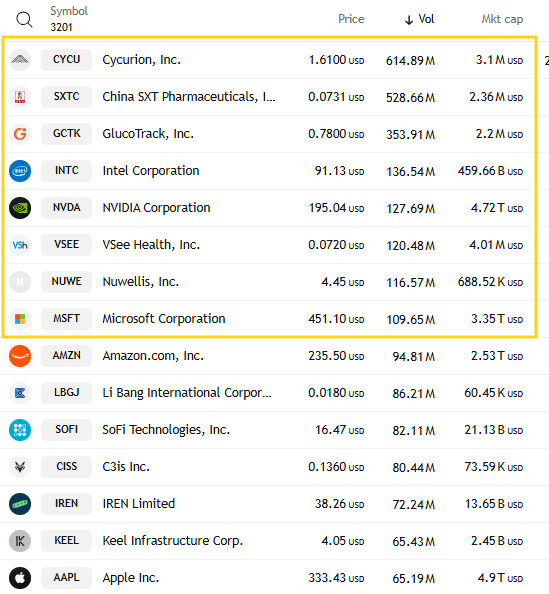Open the VSEE ticker badge

click(x=66, y=245)
